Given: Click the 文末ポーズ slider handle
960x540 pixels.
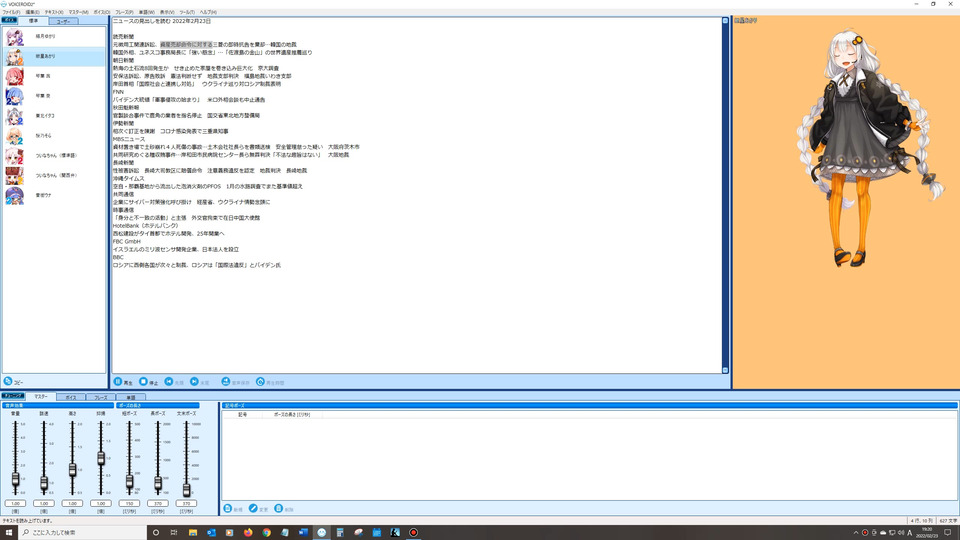Looking at the screenshot, I should [x=186, y=489].
